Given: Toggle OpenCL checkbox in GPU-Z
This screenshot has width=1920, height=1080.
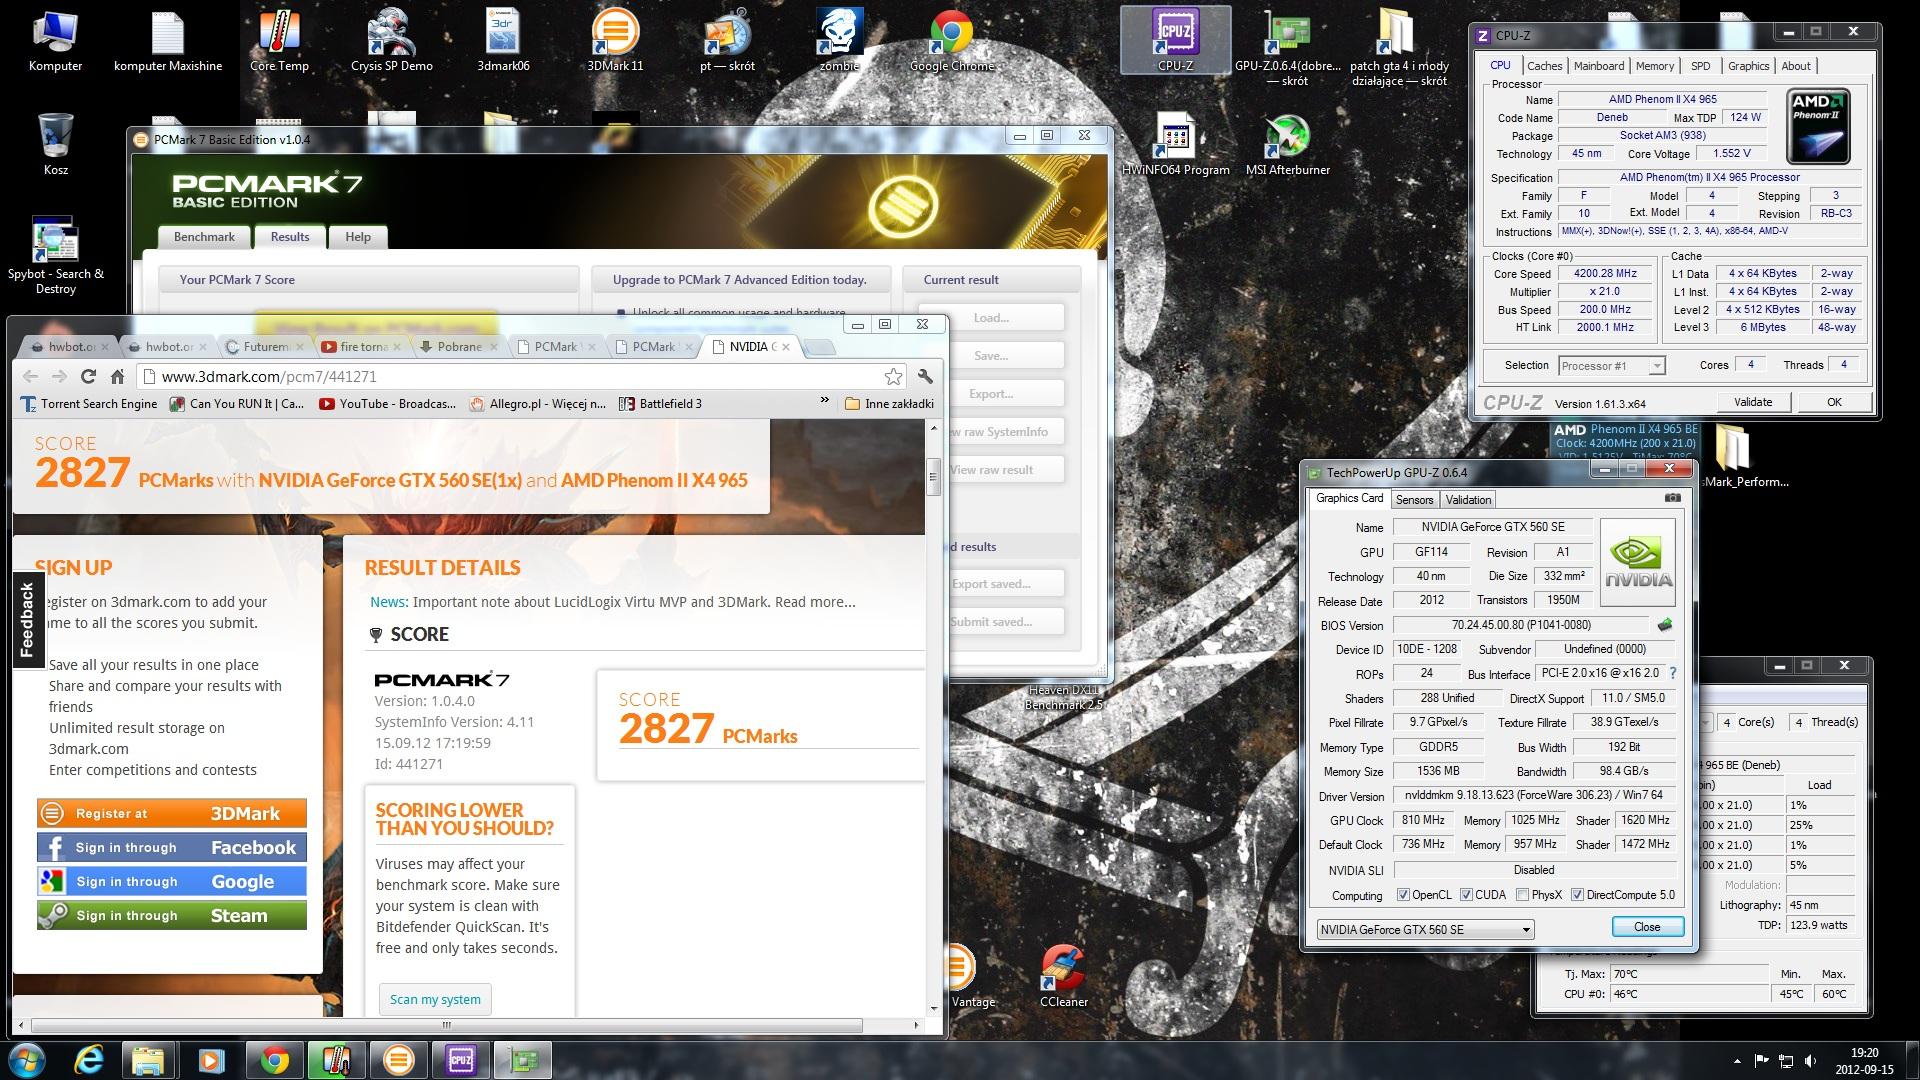Looking at the screenshot, I should pos(1403,895).
